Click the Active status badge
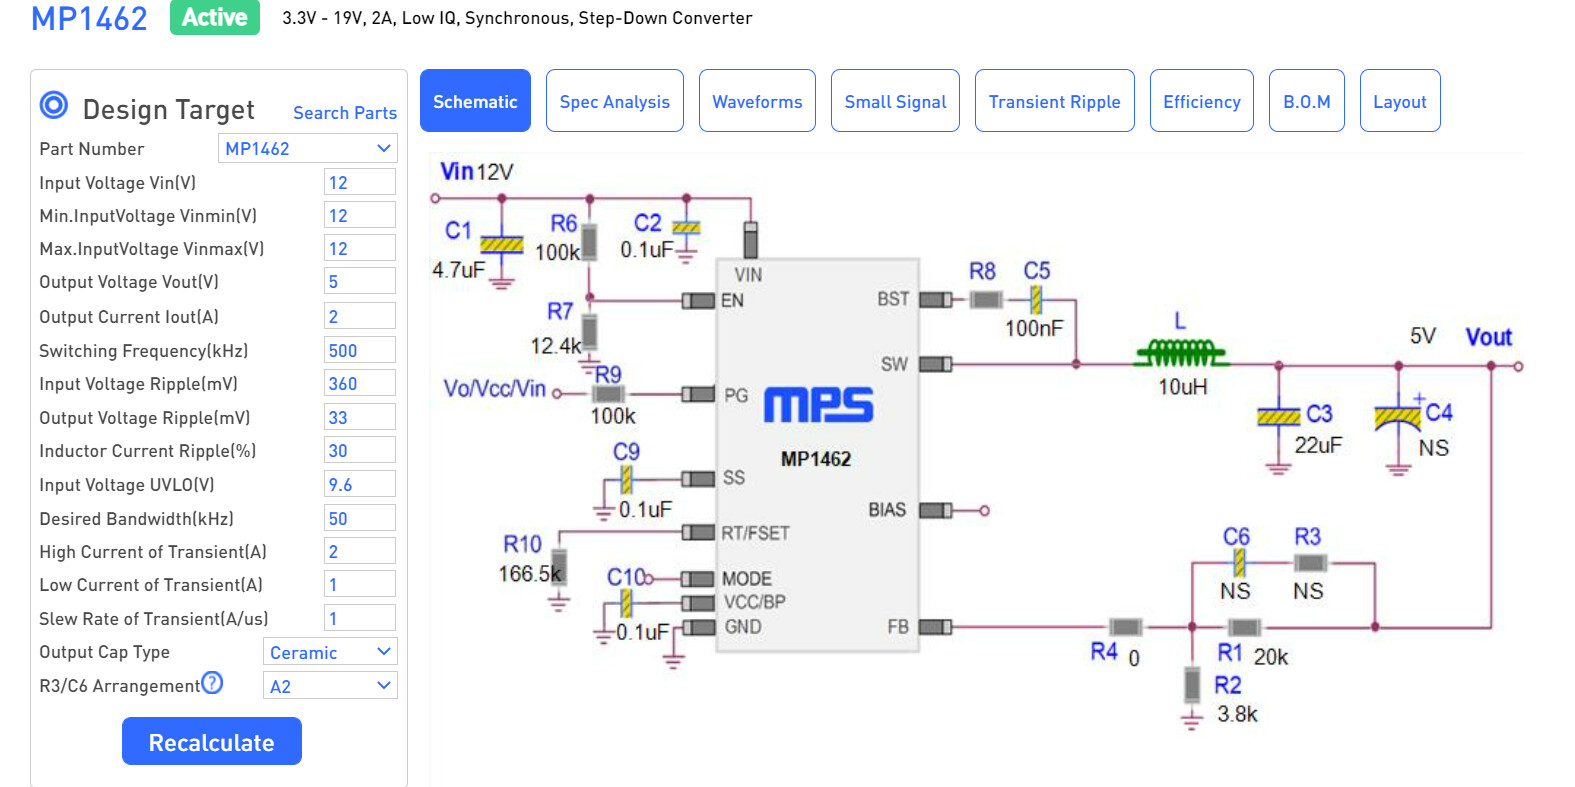The image size is (1575, 787). (215, 17)
